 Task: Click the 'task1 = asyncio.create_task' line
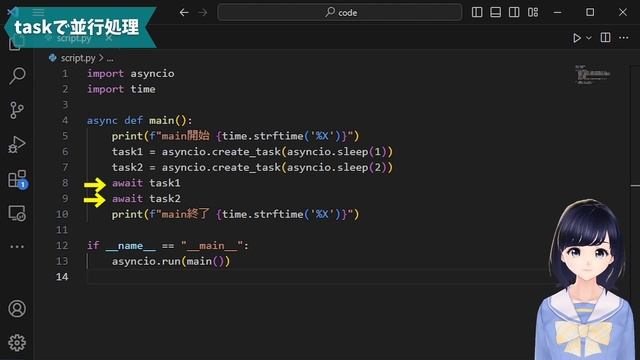pyautogui.click(x=252, y=151)
